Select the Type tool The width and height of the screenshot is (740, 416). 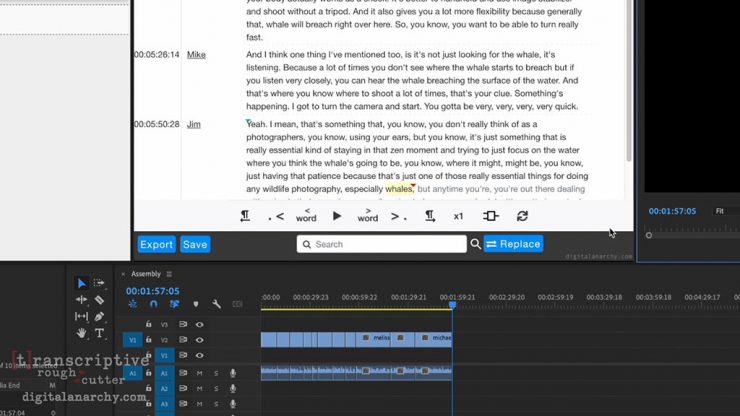pyautogui.click(x=99, y=333)
